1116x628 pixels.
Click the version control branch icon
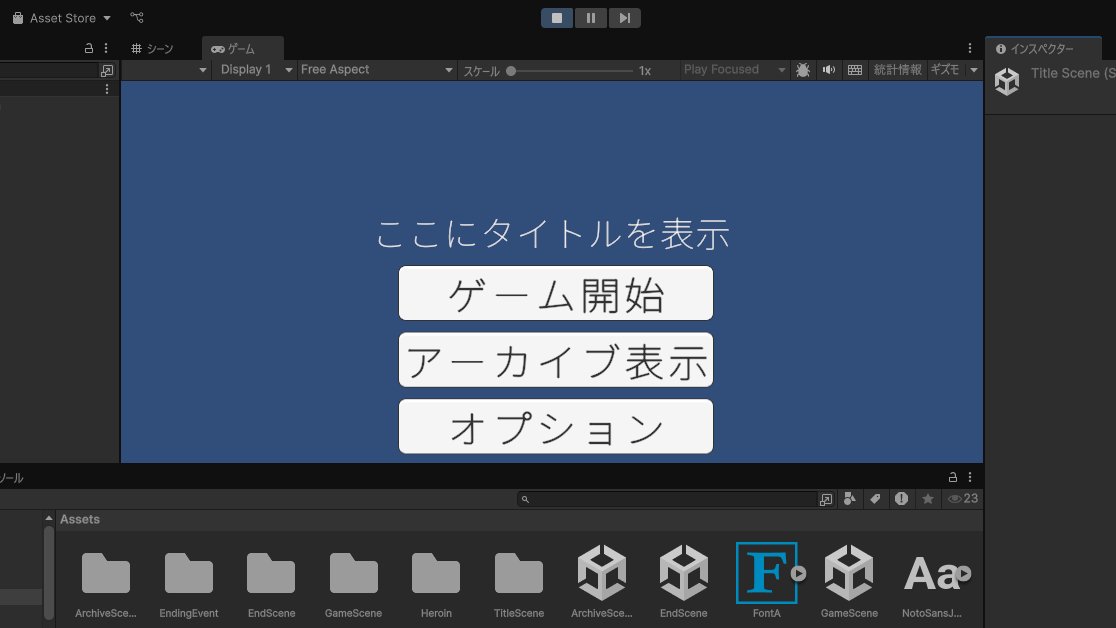tap(137, 18)
